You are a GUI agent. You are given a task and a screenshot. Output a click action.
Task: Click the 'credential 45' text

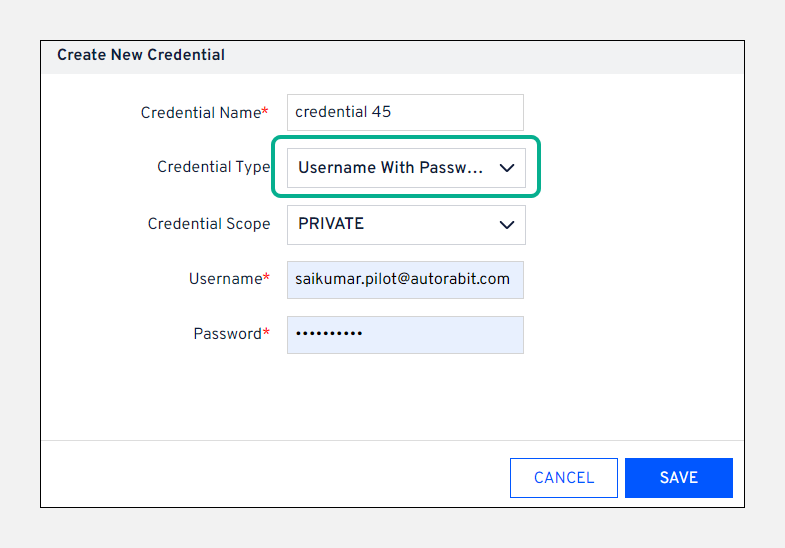point(343,113)
